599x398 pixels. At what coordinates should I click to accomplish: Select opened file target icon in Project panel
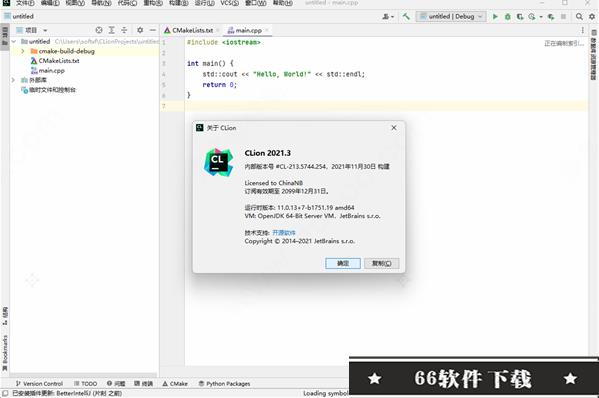tap(99, 30)
